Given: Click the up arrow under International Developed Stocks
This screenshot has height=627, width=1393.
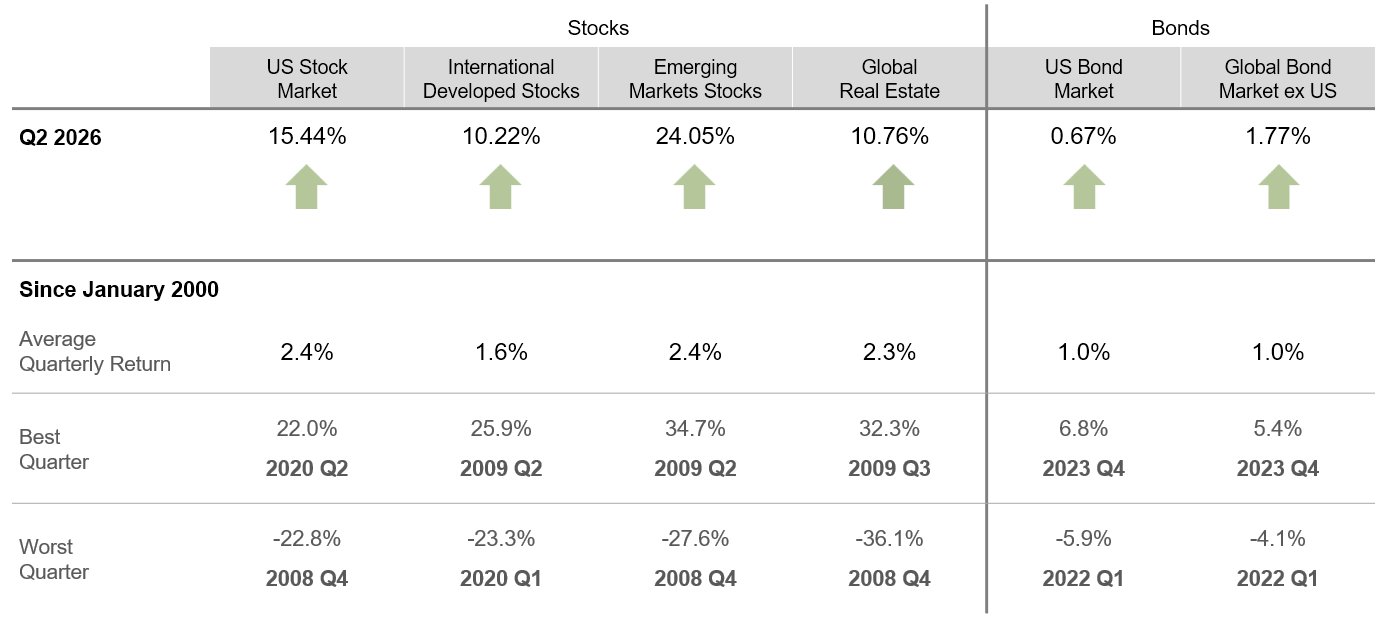Looking at the screenshot, I should (x=501, y=187).
